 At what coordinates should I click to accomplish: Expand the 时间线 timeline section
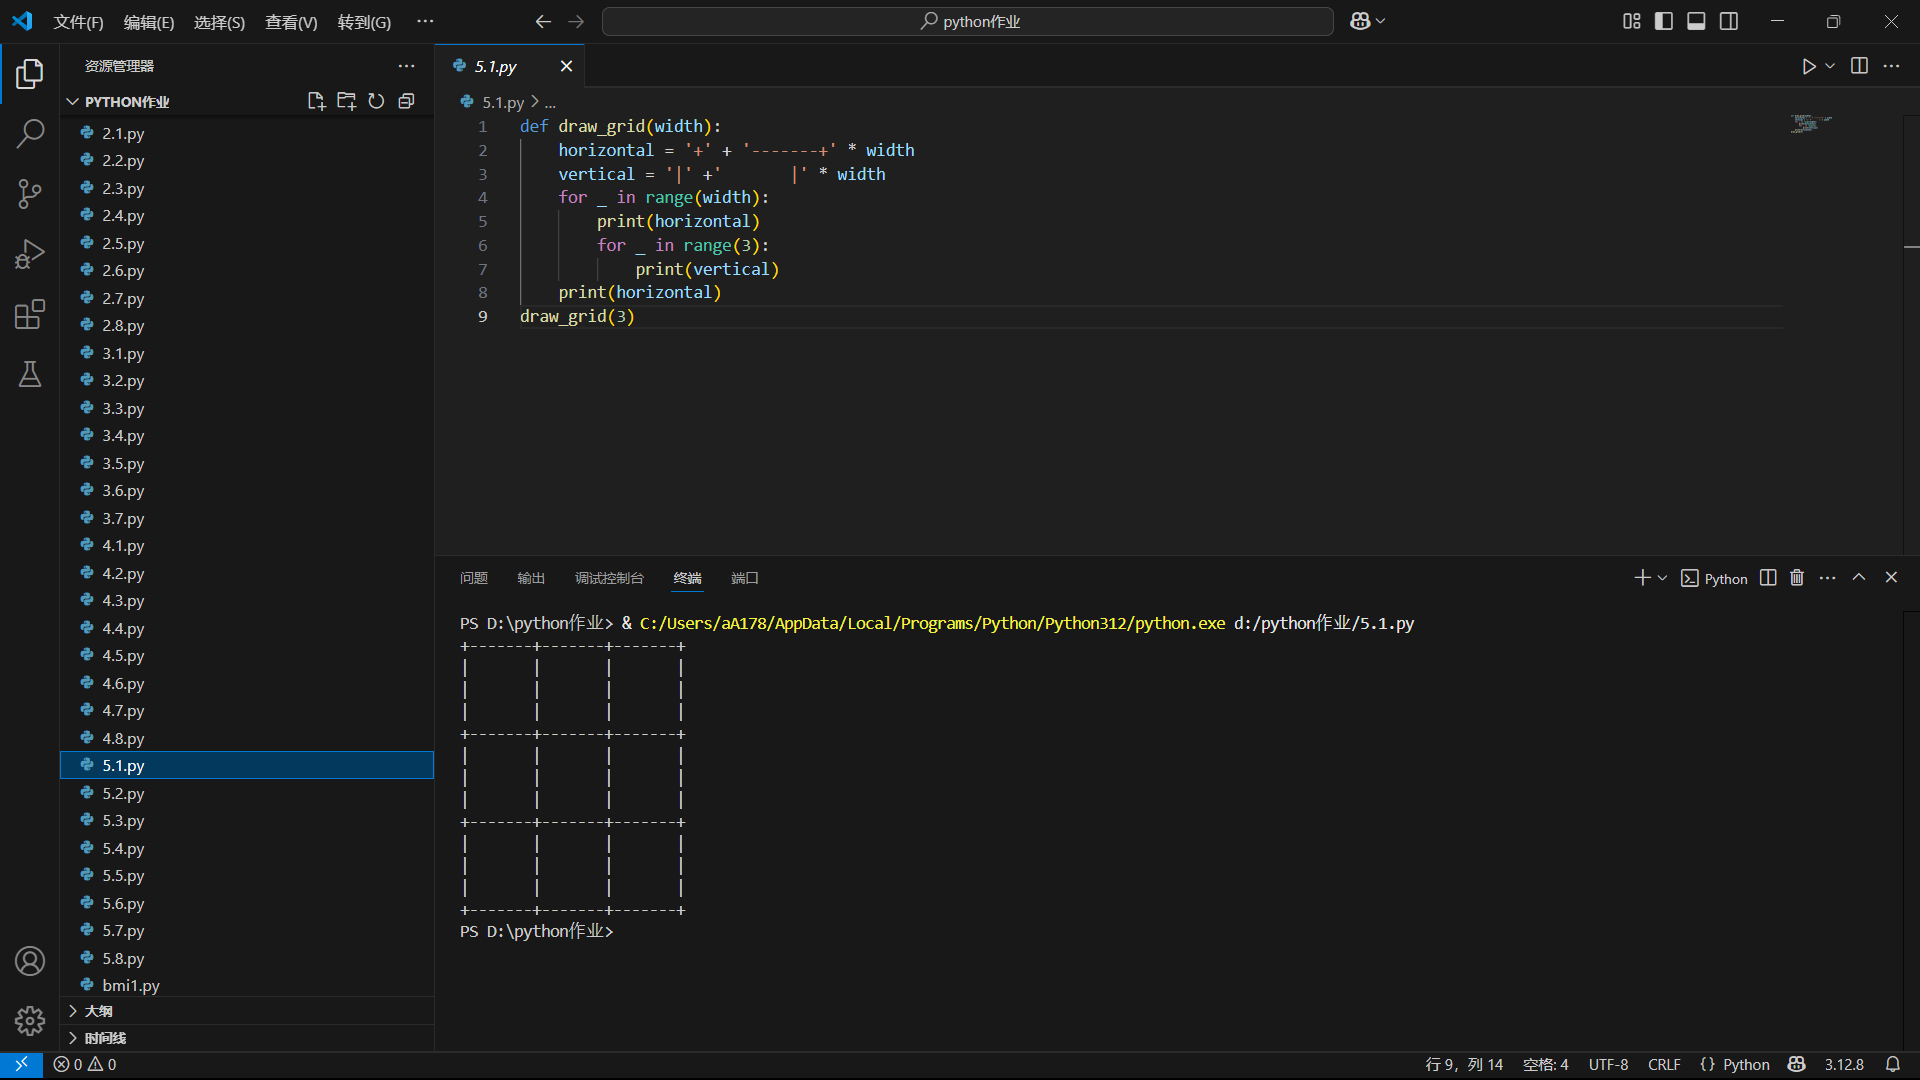pyautogui.click(x=104, y=1038)
